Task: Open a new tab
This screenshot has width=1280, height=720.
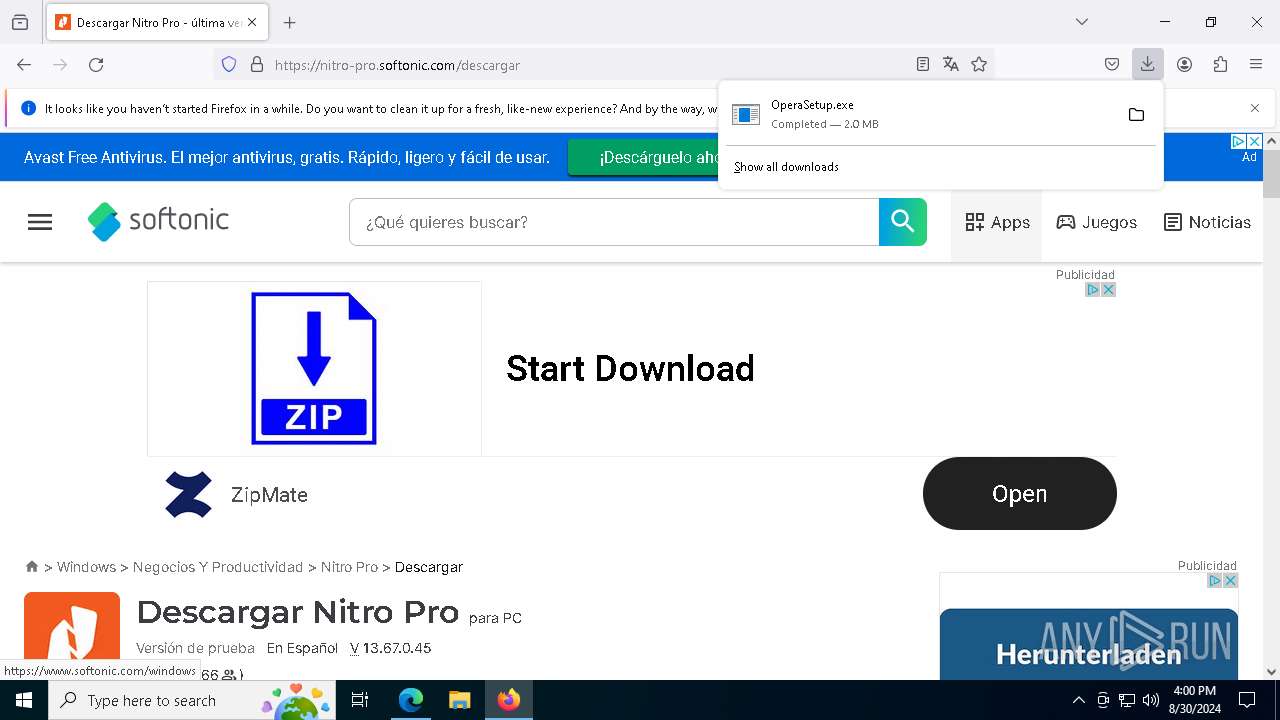Action: tap(289, 22)
